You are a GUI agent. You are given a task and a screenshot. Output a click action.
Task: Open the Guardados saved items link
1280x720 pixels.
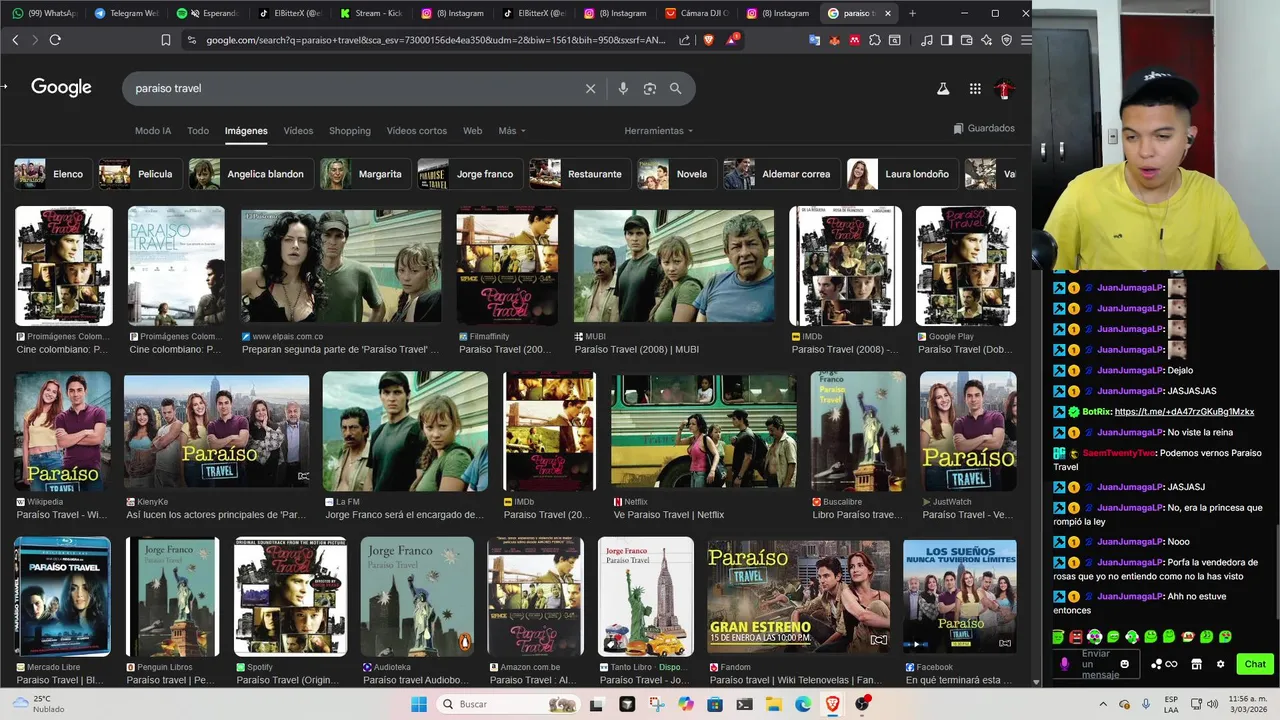click(984, 128)
